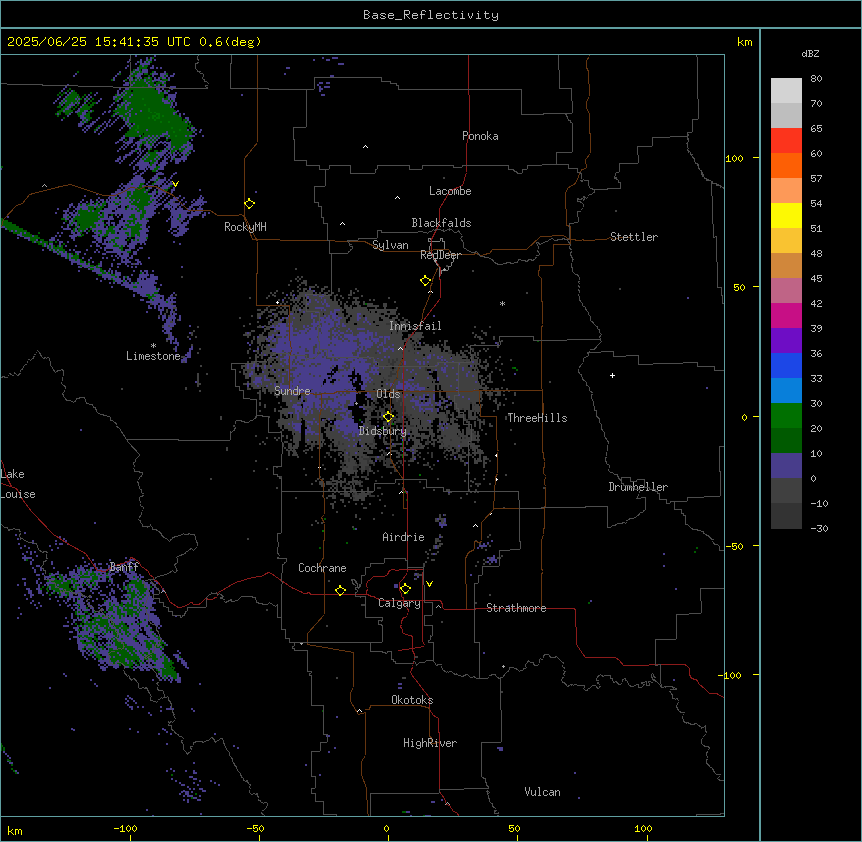Click the Blackfalds city label
Viewport: 862px width, 842px height.
441,223
